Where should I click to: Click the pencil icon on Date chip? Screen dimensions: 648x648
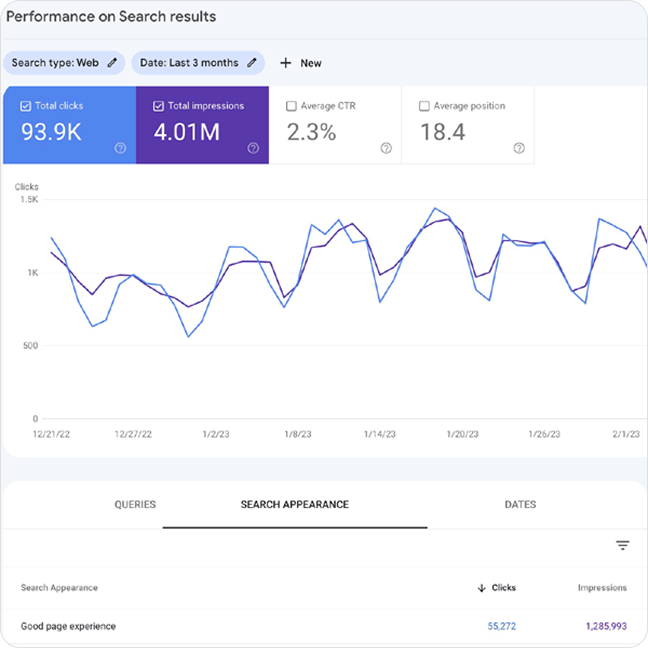tap(252, 63)
